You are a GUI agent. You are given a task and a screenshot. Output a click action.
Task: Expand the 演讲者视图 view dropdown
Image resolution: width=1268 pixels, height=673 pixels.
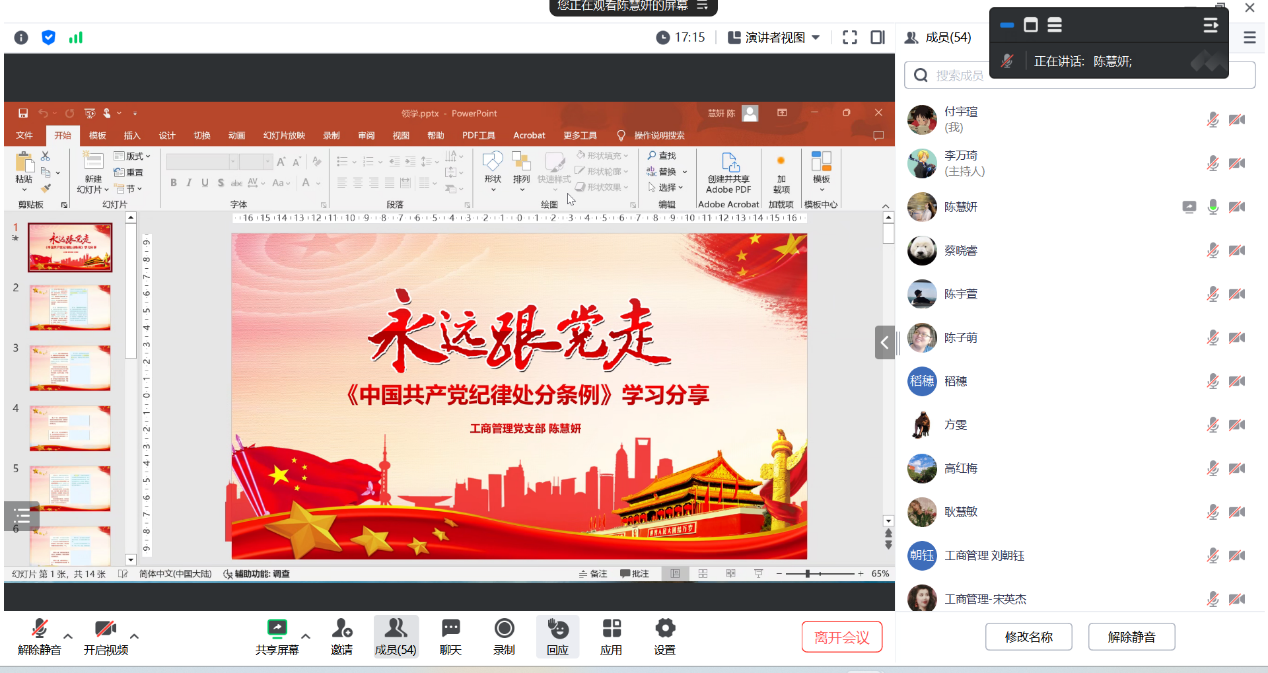coord(774,38)
